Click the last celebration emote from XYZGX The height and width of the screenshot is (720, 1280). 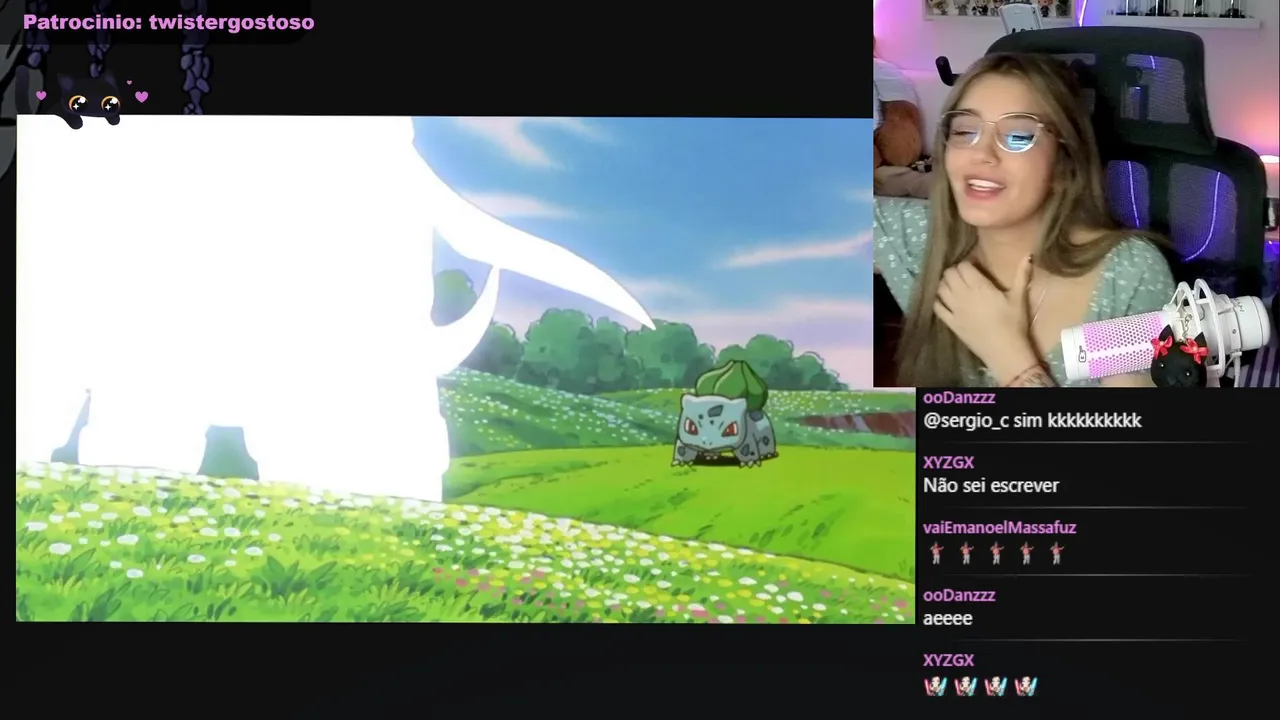pos(1025,686)
